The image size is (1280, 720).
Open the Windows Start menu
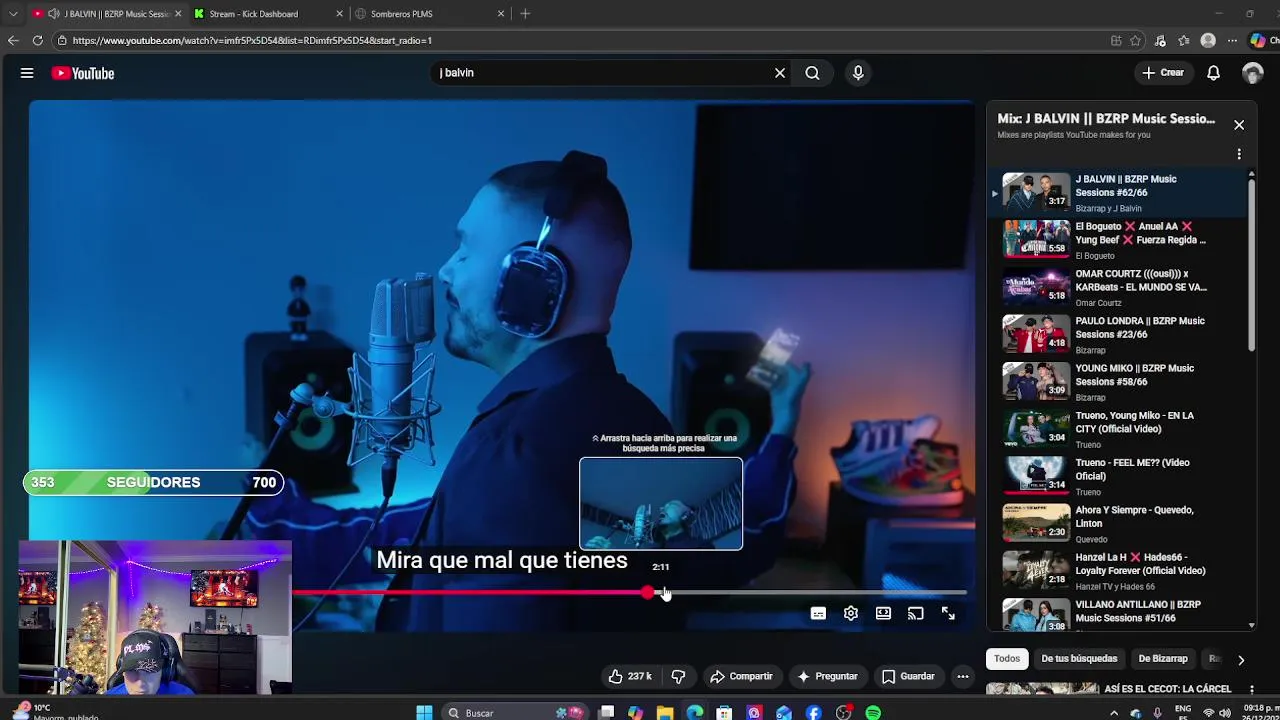point(424,713)
